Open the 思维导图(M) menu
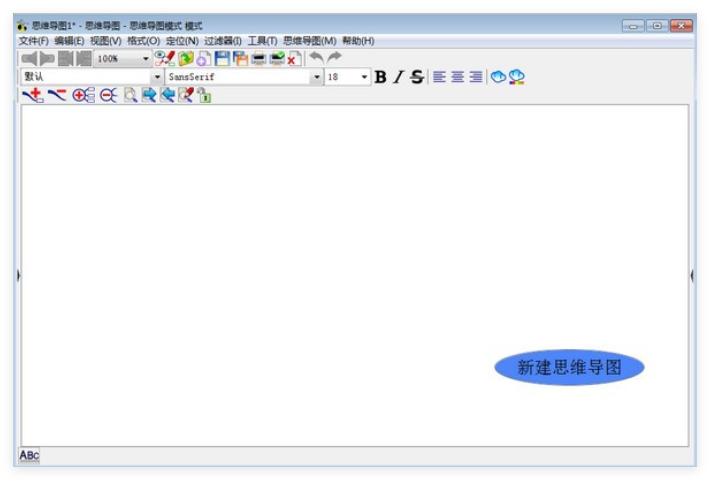This screenshot has width=710, height=480. tap(310, 41)
